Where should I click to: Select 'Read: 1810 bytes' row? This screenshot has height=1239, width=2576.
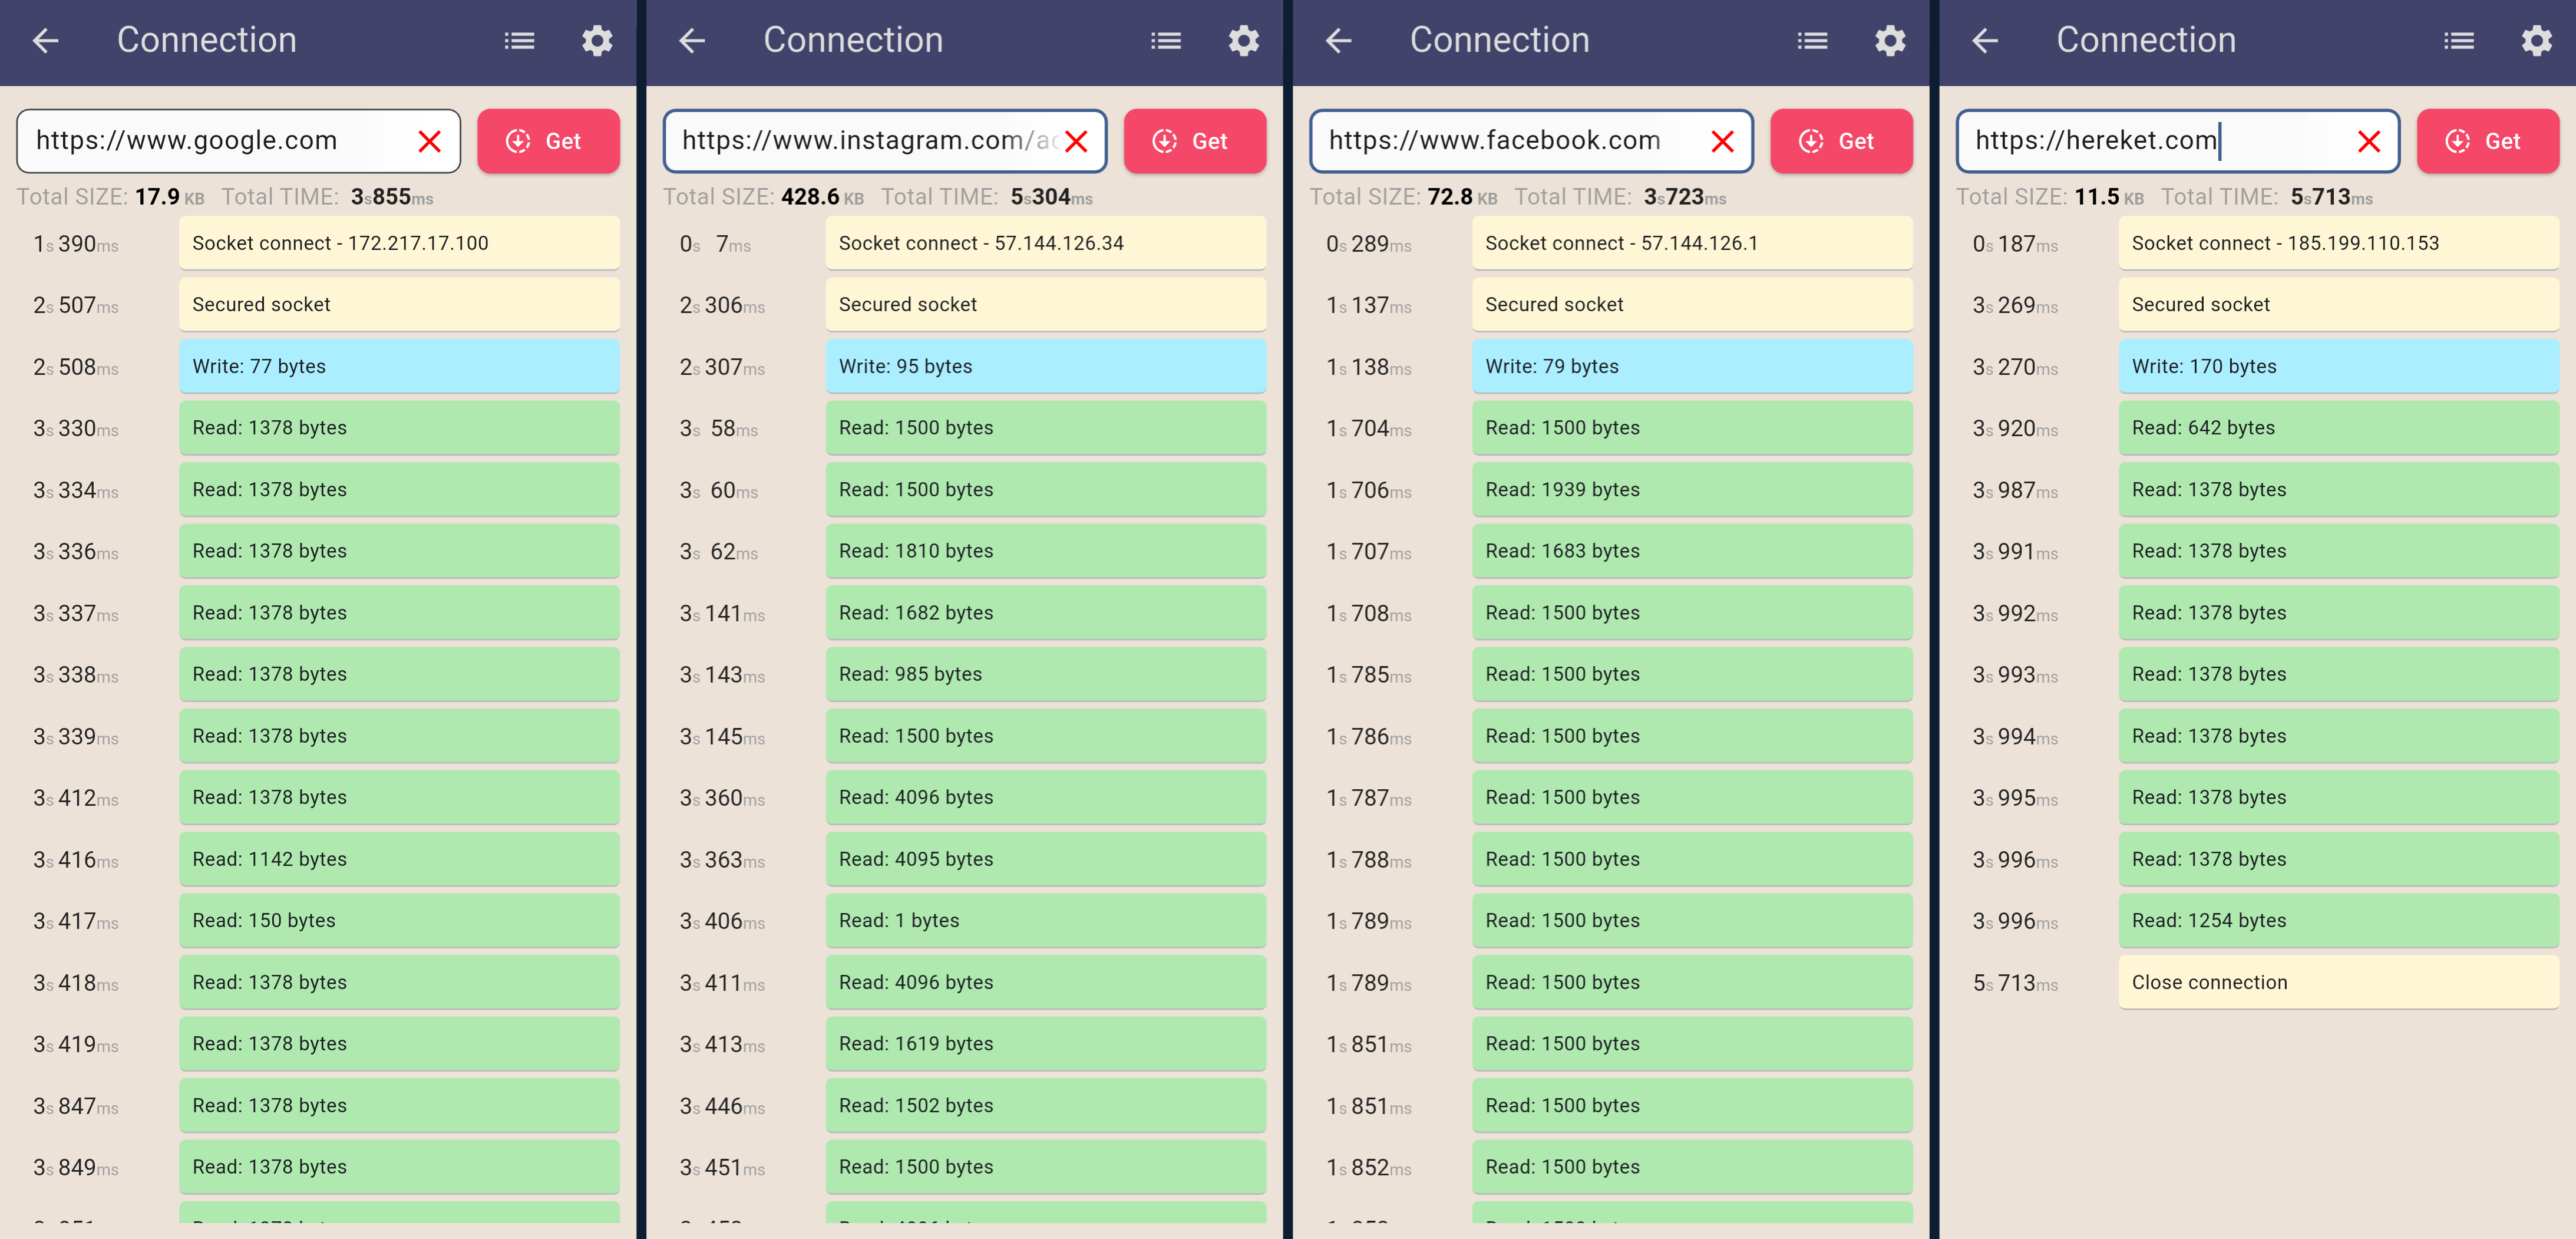(1045, 551)
